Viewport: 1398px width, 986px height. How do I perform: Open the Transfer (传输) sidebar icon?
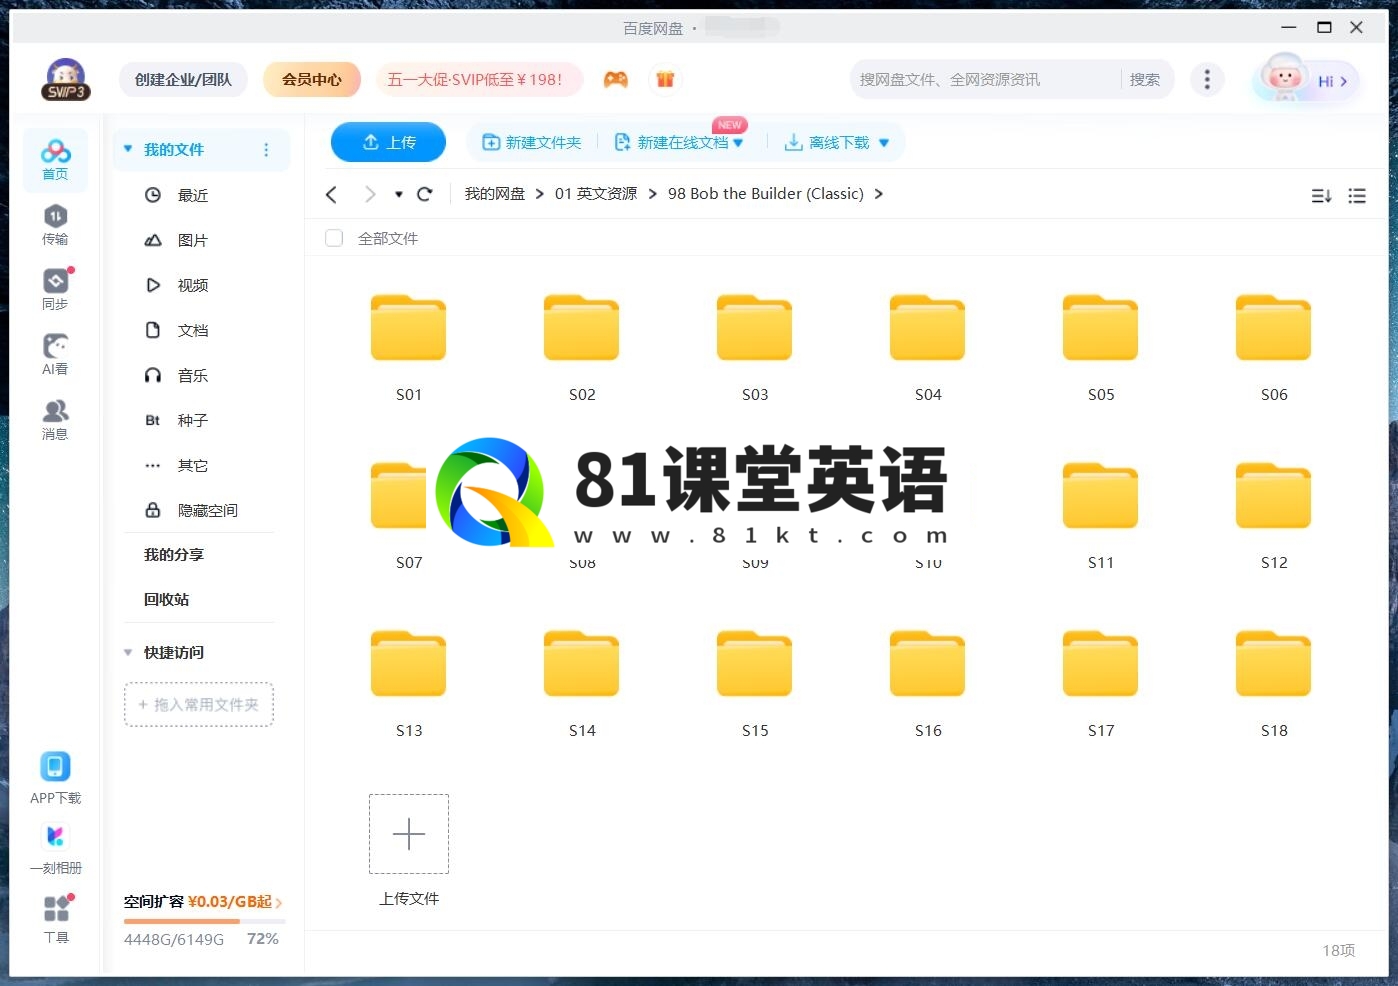click(x=55, y=225)
